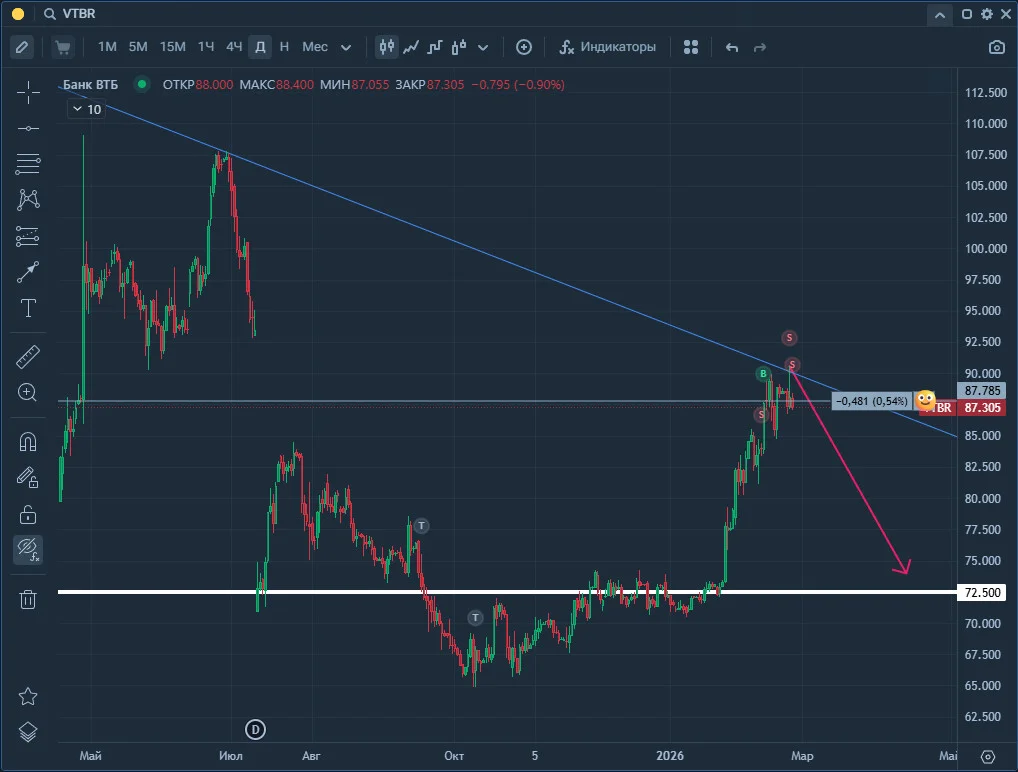
Task: Open the chart layout grid selector
Action: coord(691,47)
